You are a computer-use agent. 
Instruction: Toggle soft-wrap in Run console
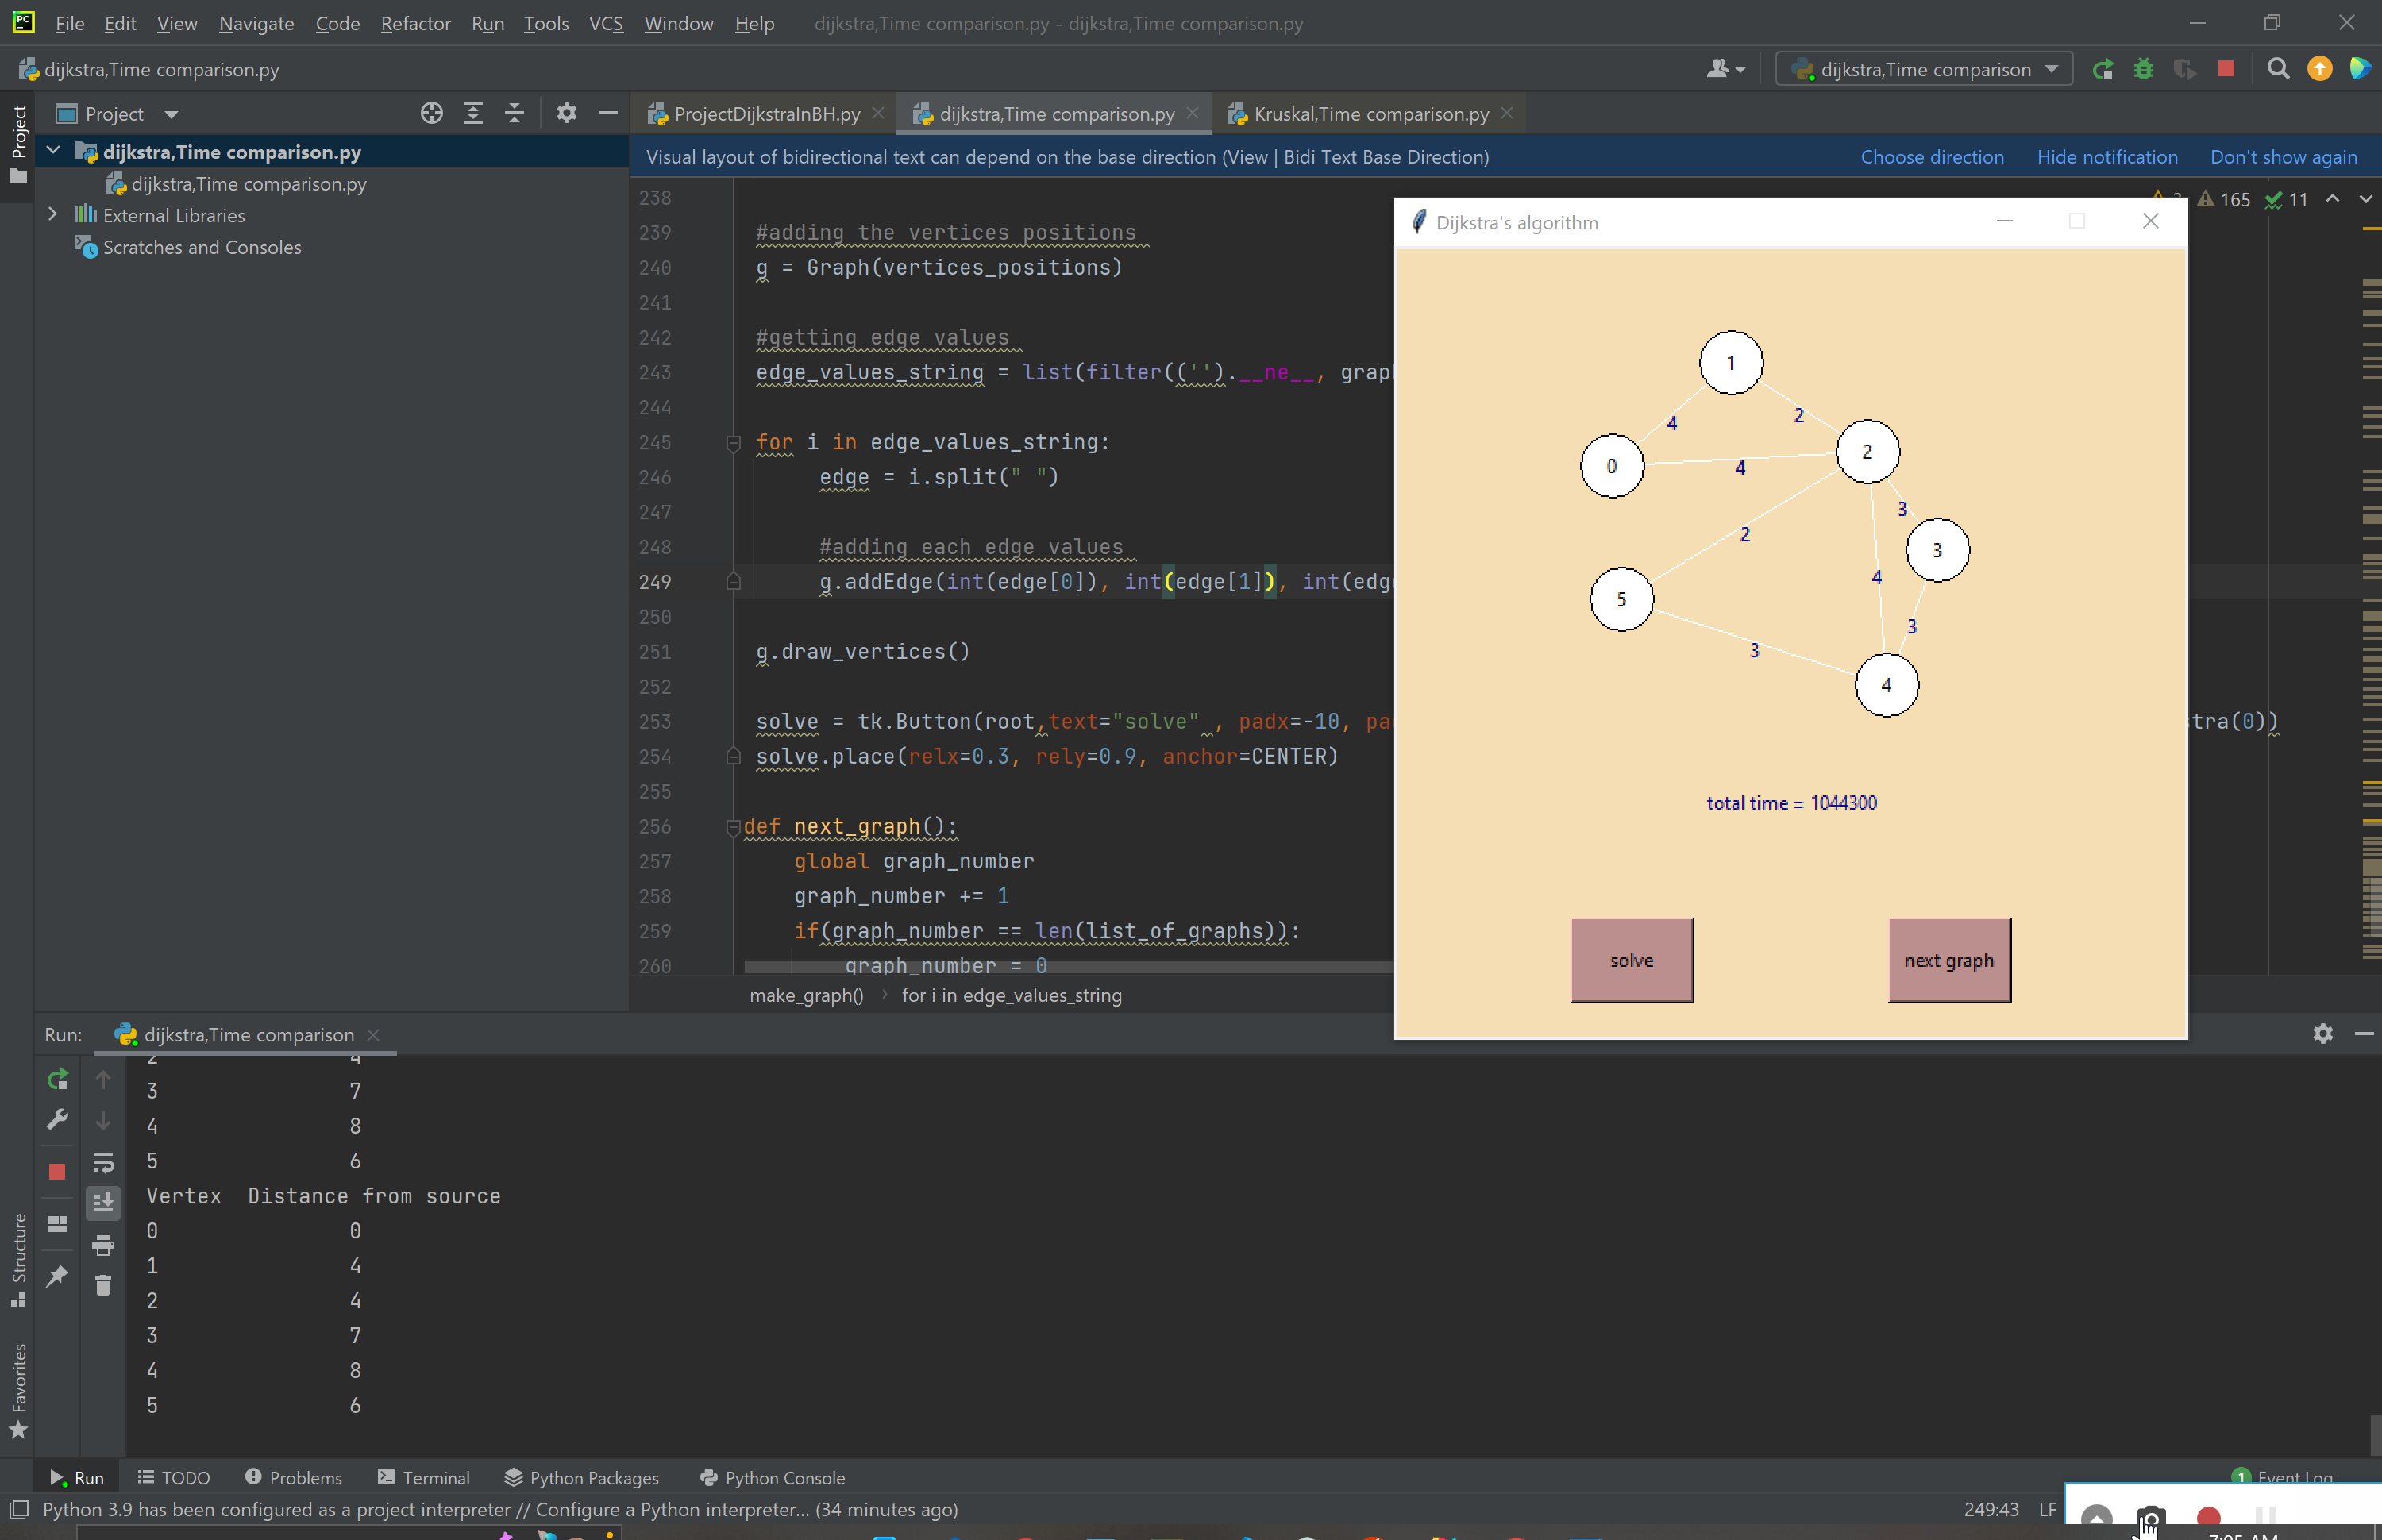[103, 1162]
